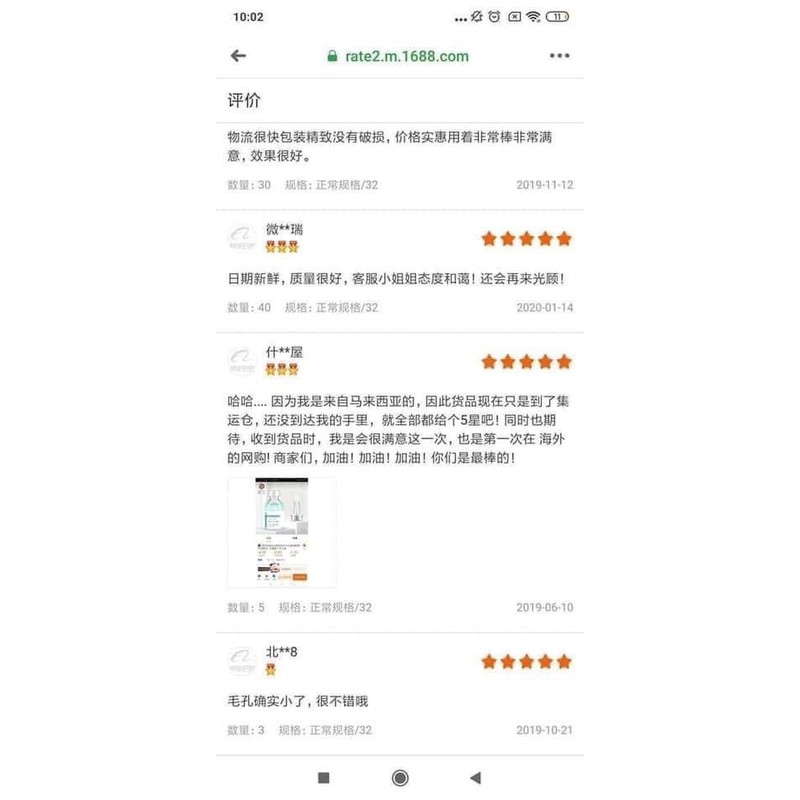Tap medal badges under 什**屋 username
This screenshot has width=800, height=800.
coord(282,370)
